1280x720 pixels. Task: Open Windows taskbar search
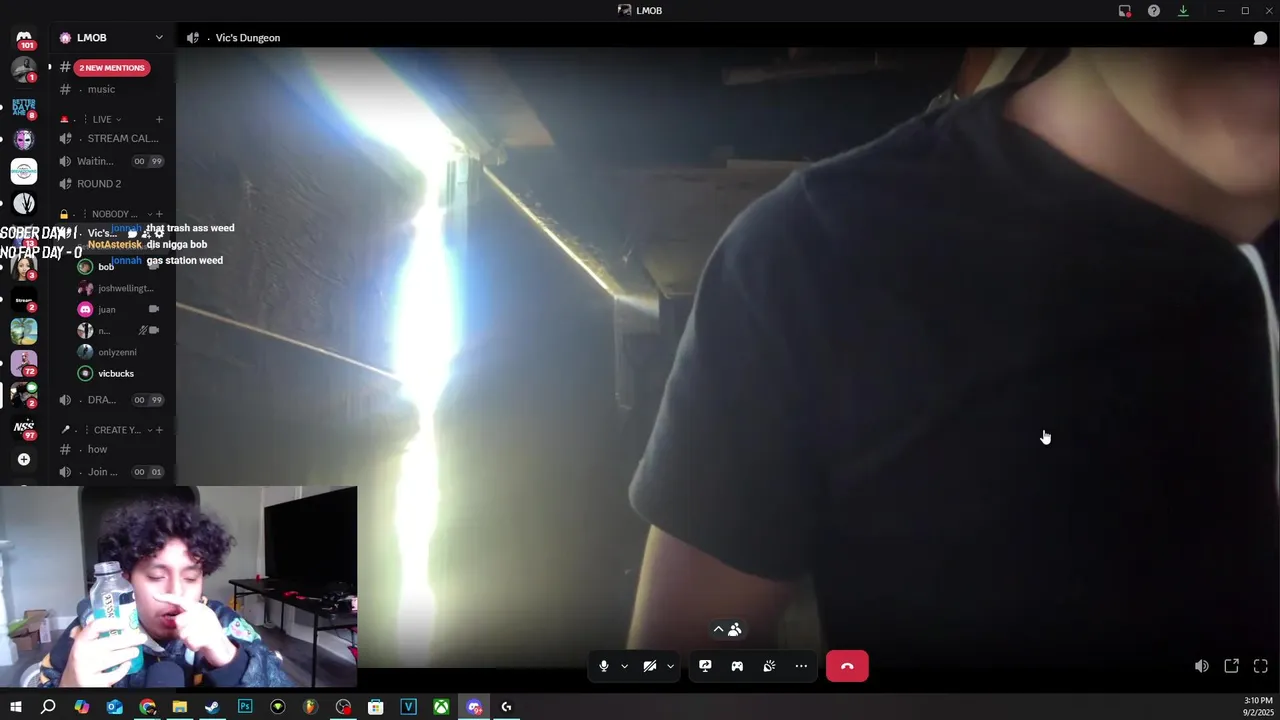tap(48, 707)
